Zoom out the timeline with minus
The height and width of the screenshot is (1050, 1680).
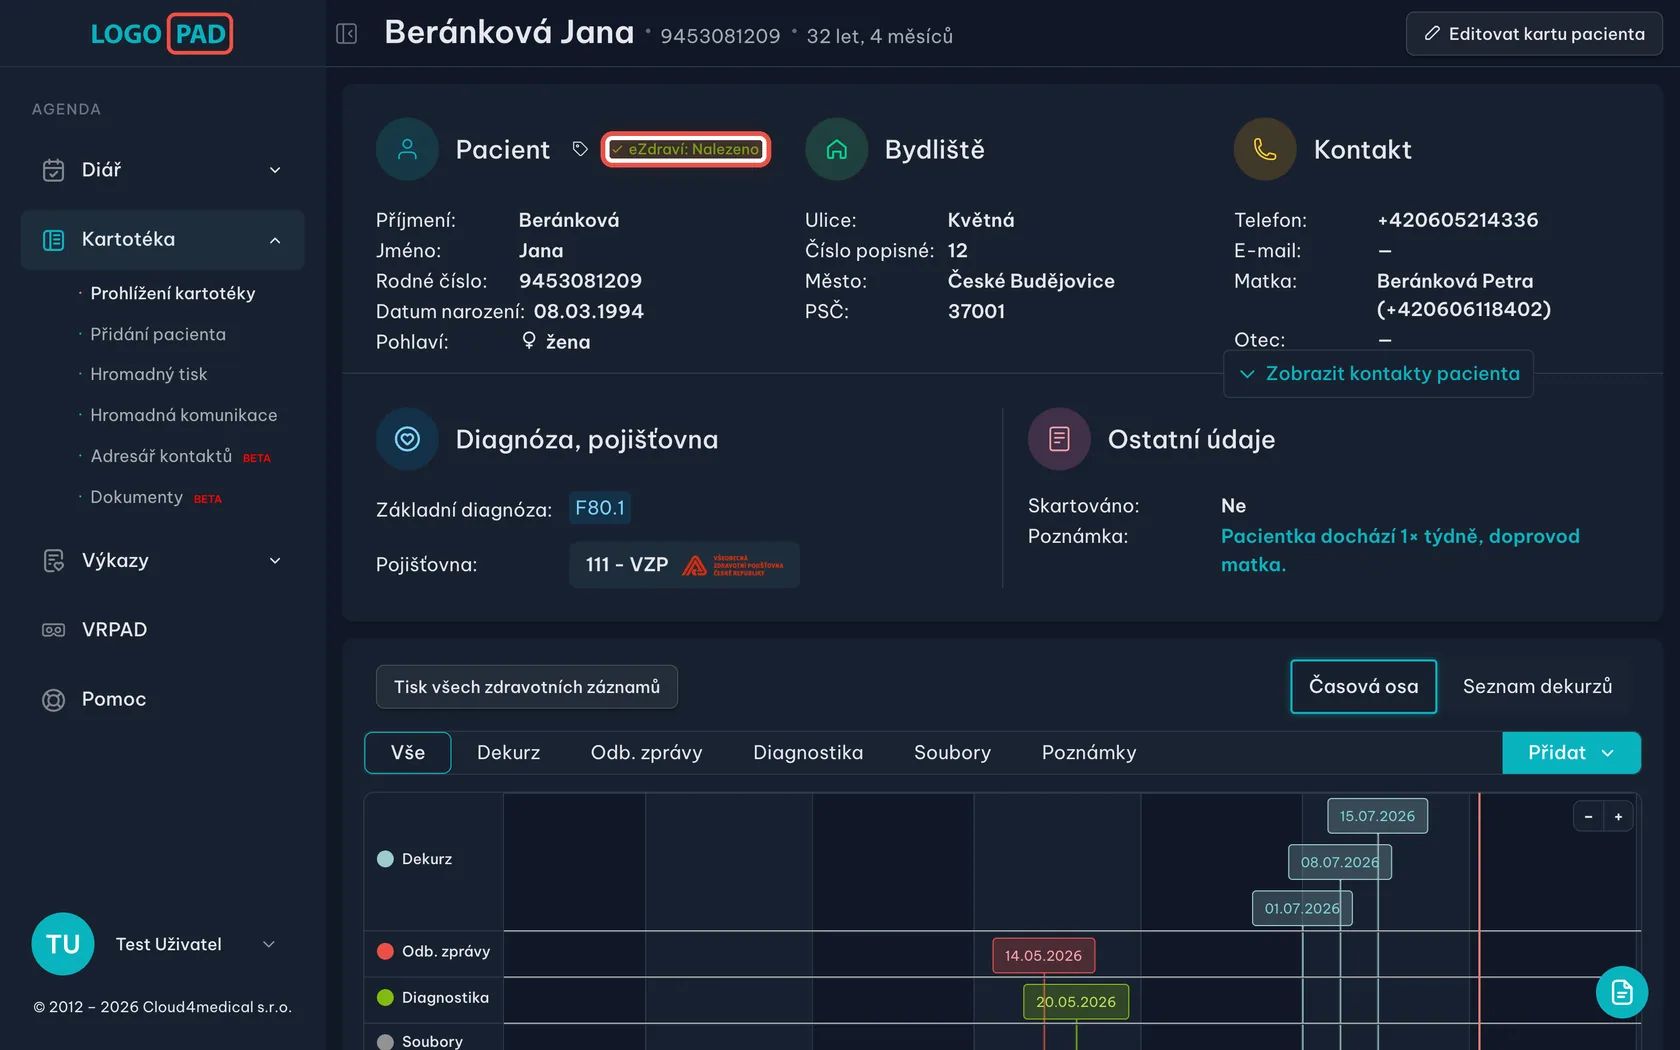[1588, 817]
